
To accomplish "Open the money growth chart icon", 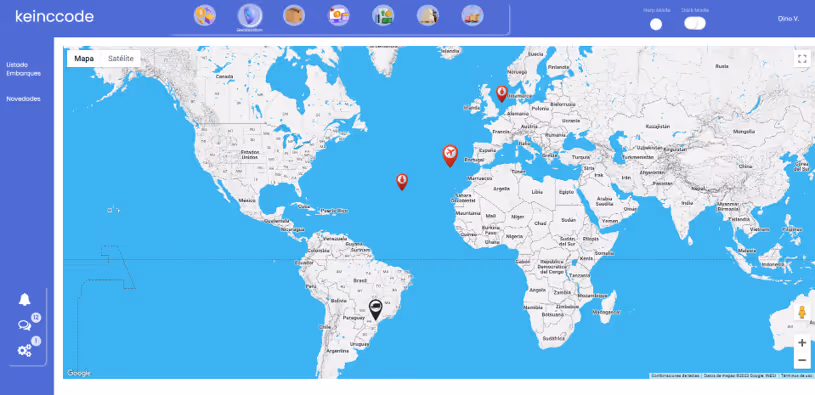I will [x=383, y=15].
